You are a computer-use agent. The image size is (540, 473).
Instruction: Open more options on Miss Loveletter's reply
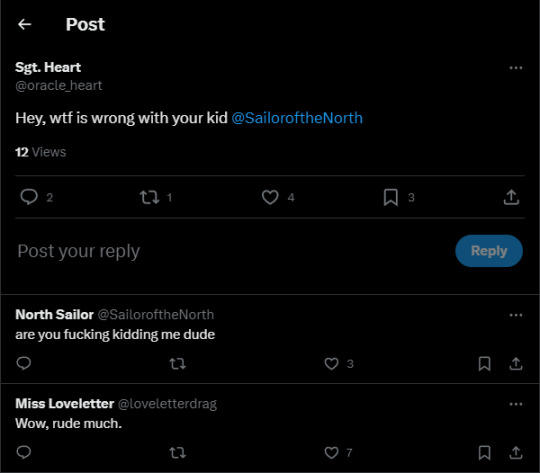click(516, 404)
